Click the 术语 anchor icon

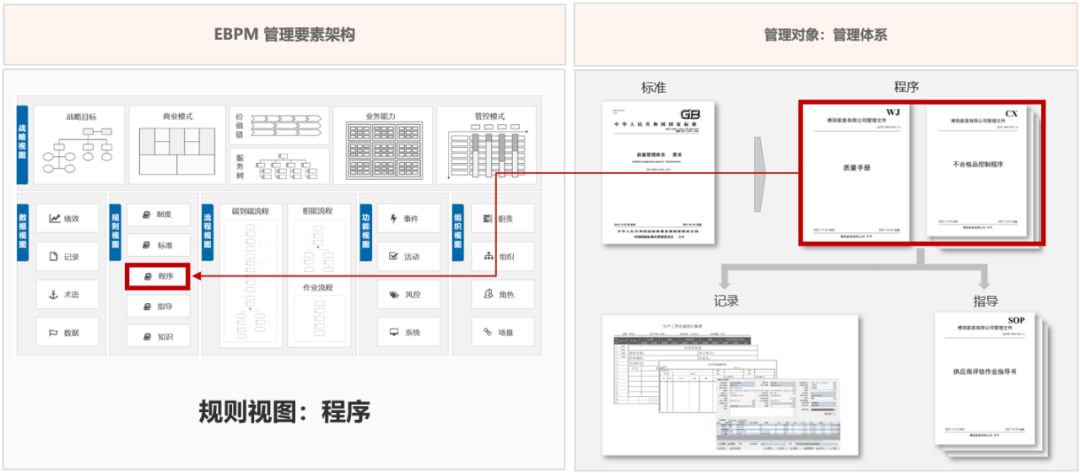55,294
